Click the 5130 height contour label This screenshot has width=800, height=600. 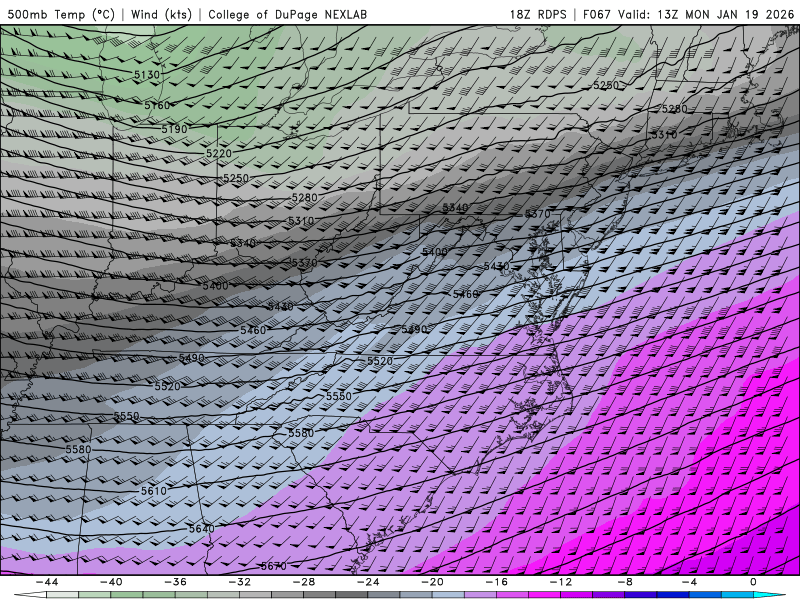pyautogui.click(x=147, y=75)
